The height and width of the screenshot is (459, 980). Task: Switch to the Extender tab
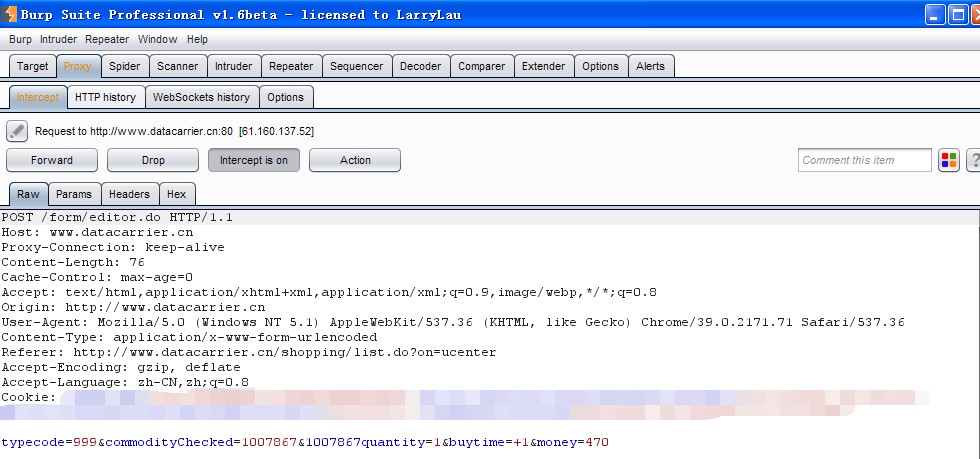tap(544, 66)
